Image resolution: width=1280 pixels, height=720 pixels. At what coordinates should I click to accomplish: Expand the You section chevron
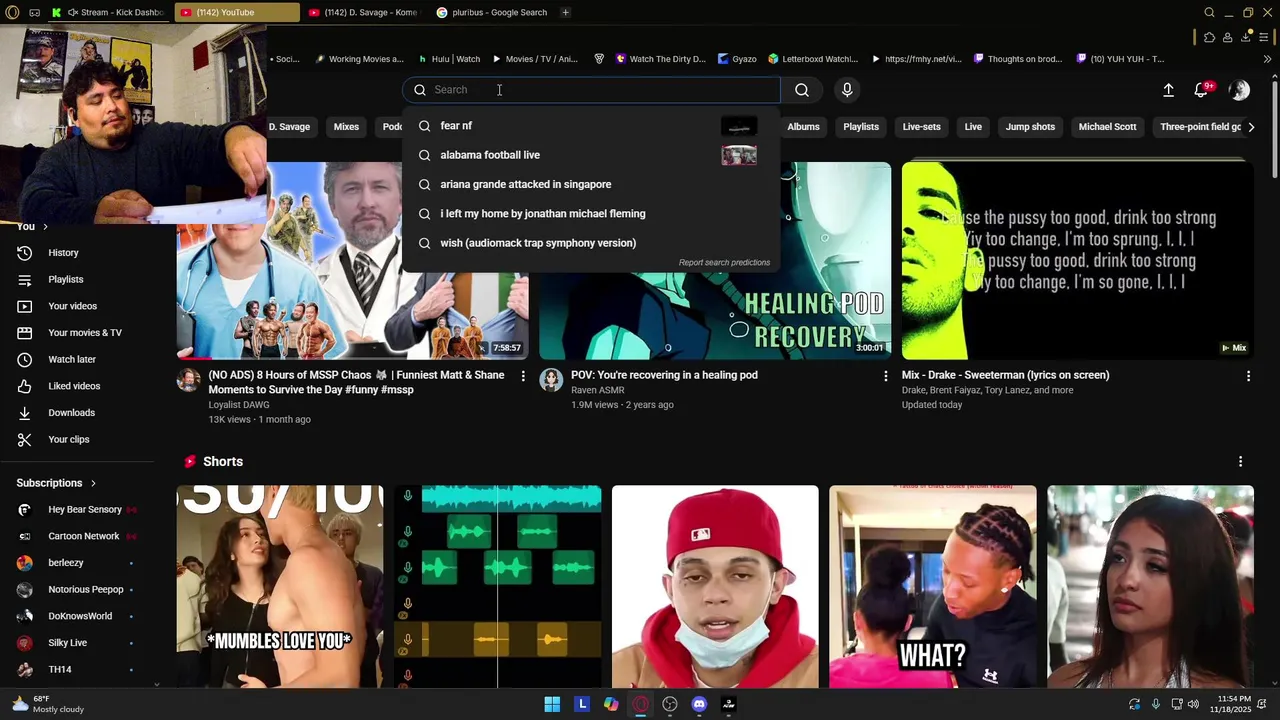click(45, 227)
